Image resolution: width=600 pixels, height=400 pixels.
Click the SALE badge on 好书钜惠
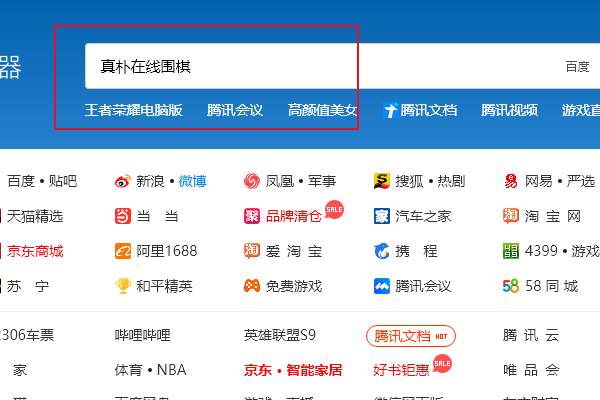coord(442,363)
